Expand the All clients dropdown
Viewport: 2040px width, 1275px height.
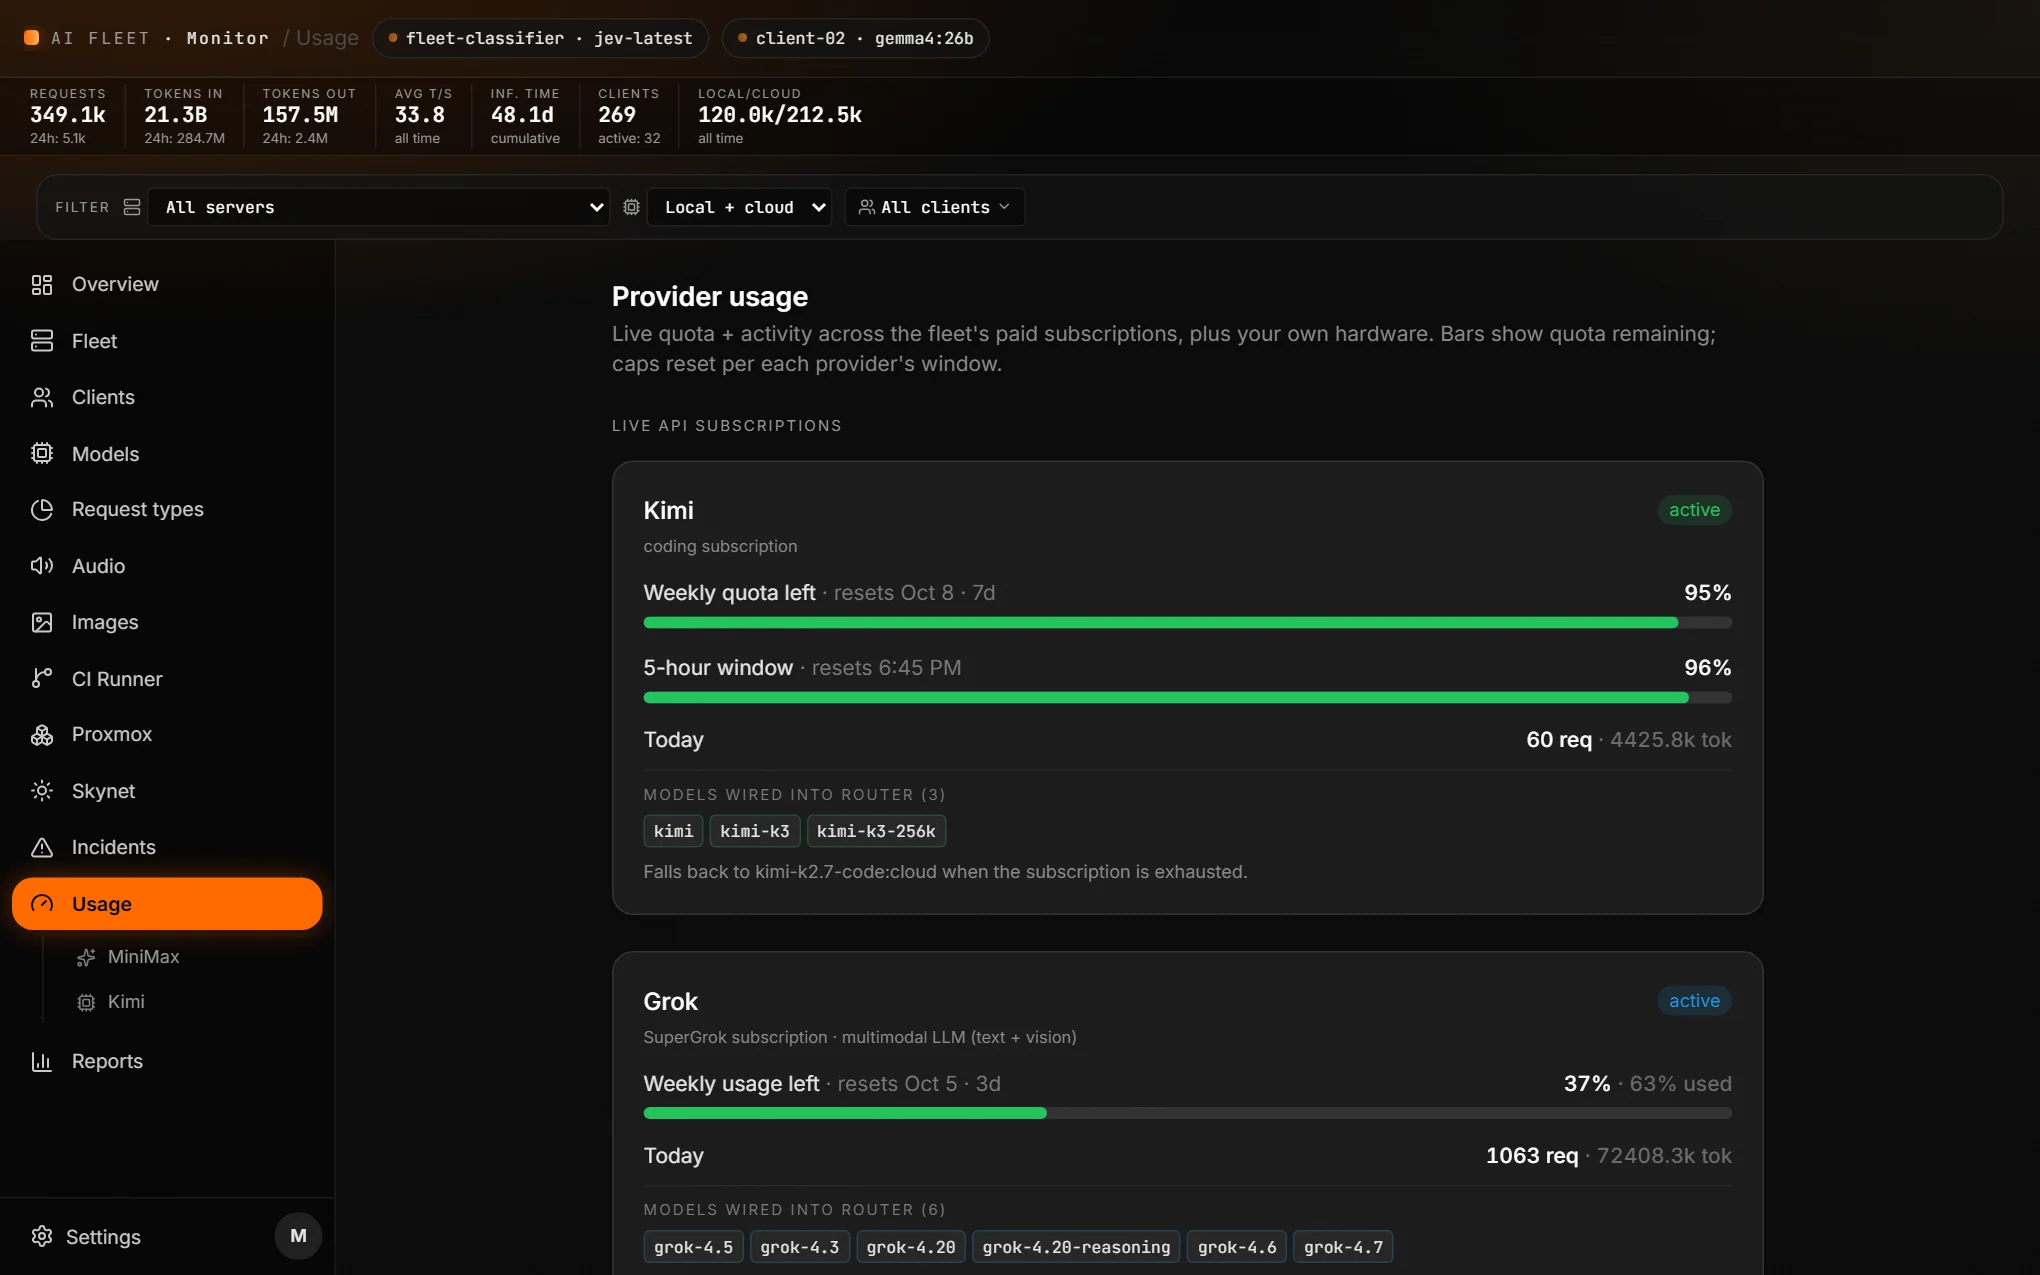[x=935, y=207]
